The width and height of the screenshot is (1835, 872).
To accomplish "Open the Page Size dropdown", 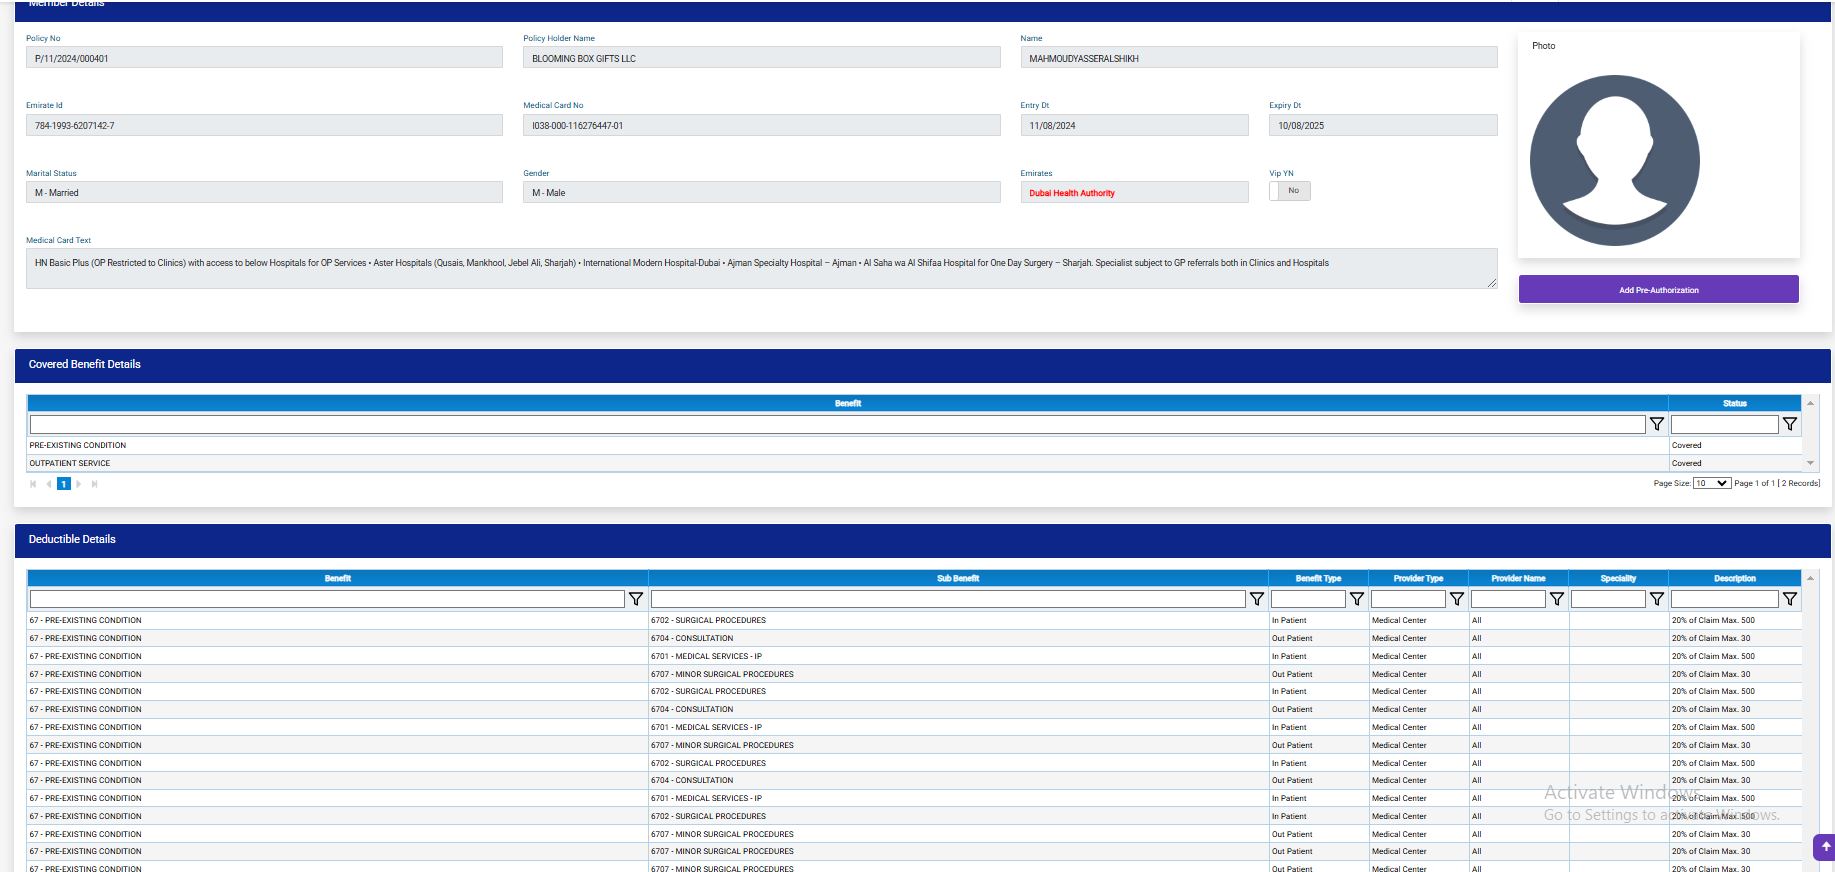I will pyautogui.click(x=1711, y=483).
